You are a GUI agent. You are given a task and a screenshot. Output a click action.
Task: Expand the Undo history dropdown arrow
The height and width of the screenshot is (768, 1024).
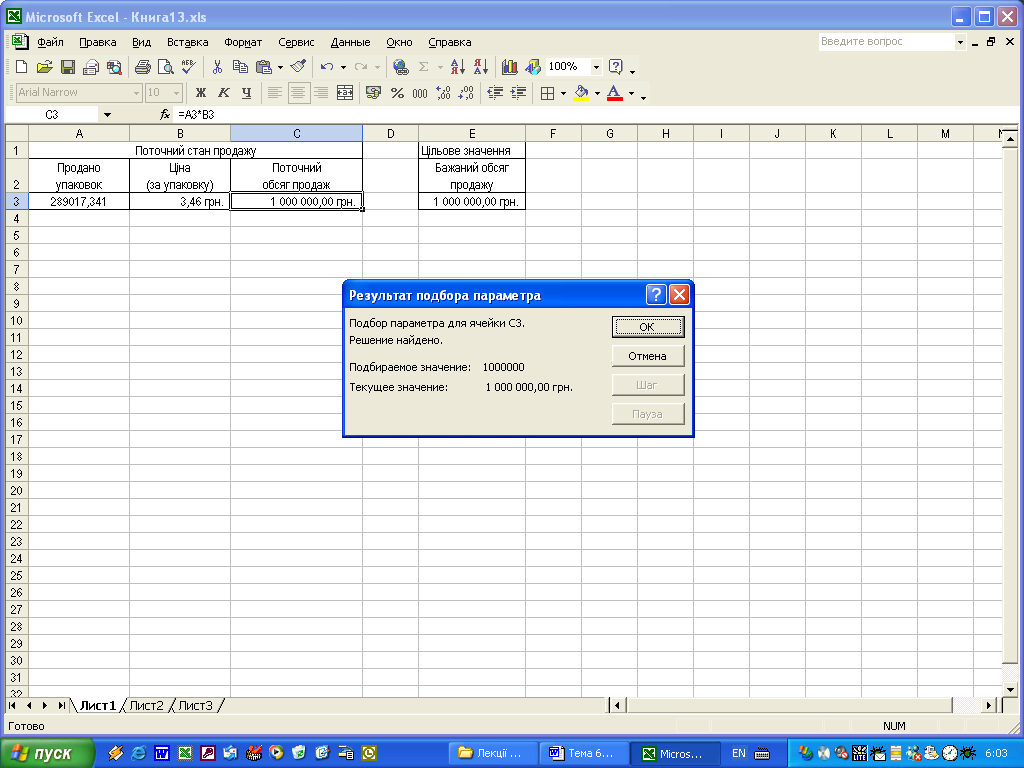point(344,67)
